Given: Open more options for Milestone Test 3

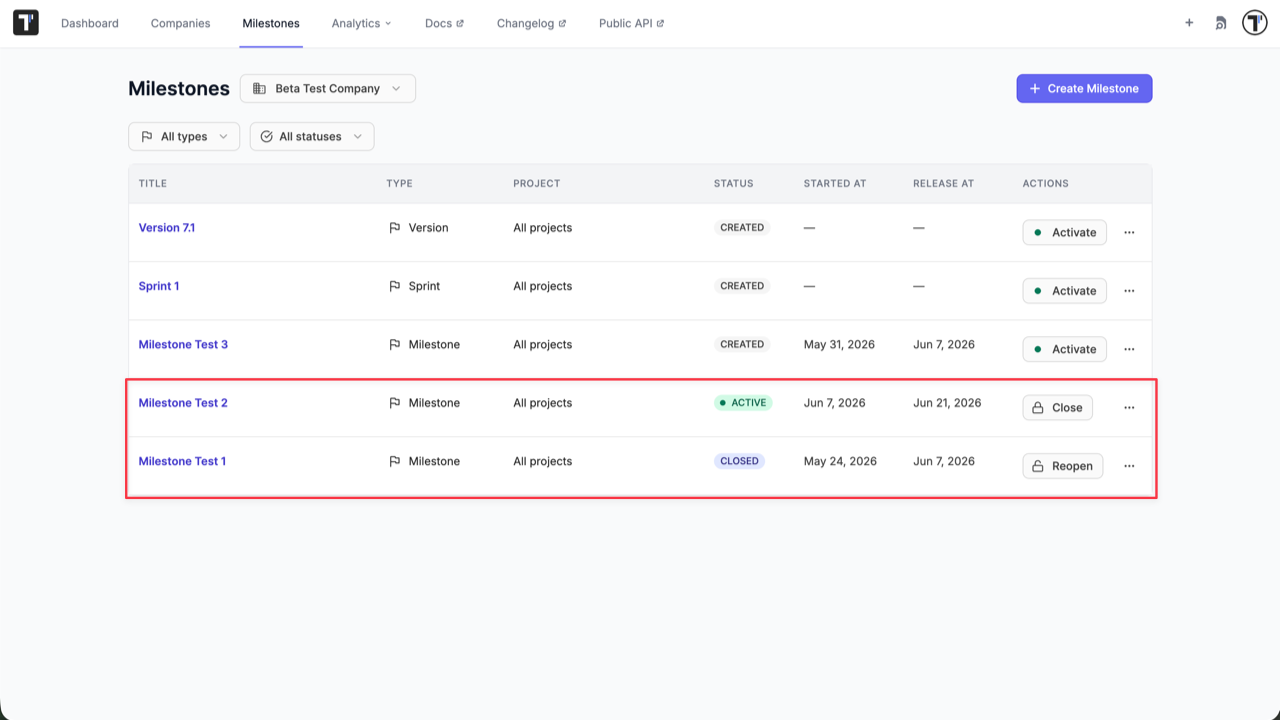Looking at the screenshot, I should (1129, 349).
